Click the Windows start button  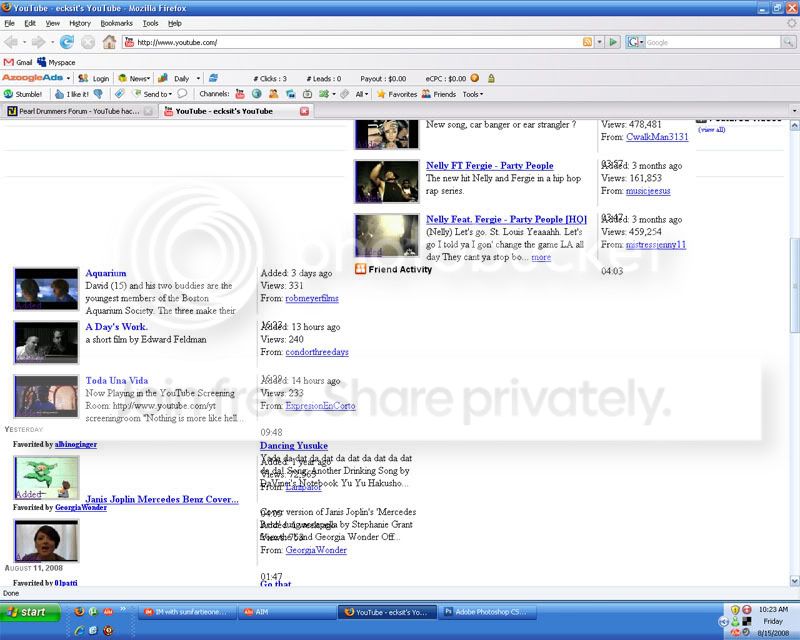tap(30, 612)
